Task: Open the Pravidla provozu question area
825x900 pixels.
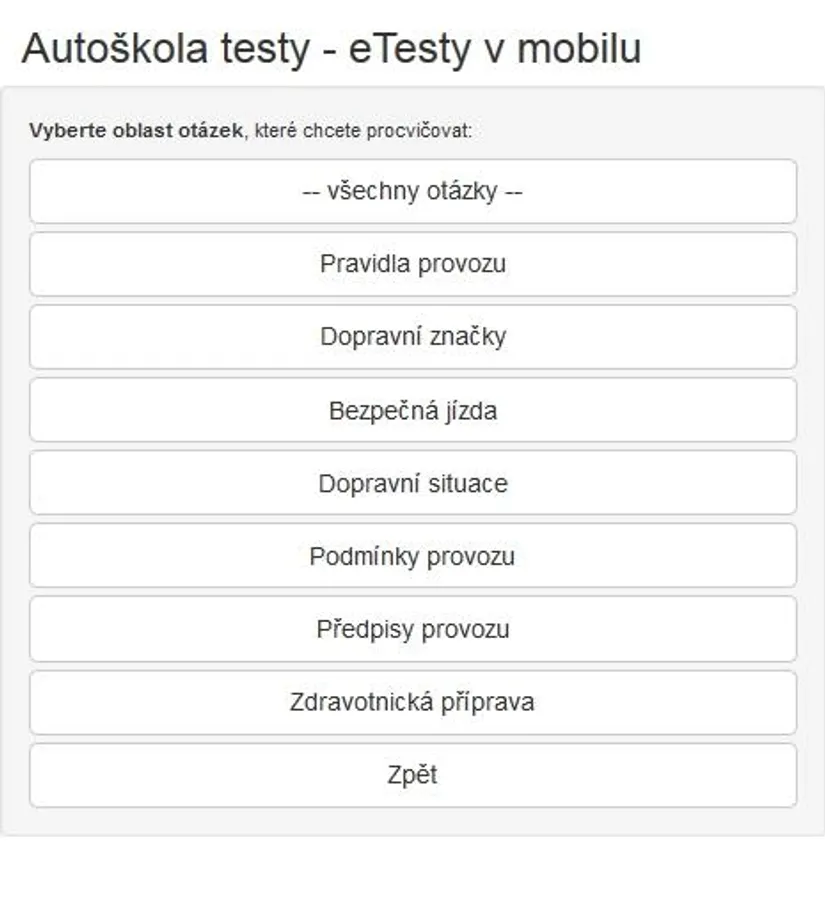Action: coord(413,264)
